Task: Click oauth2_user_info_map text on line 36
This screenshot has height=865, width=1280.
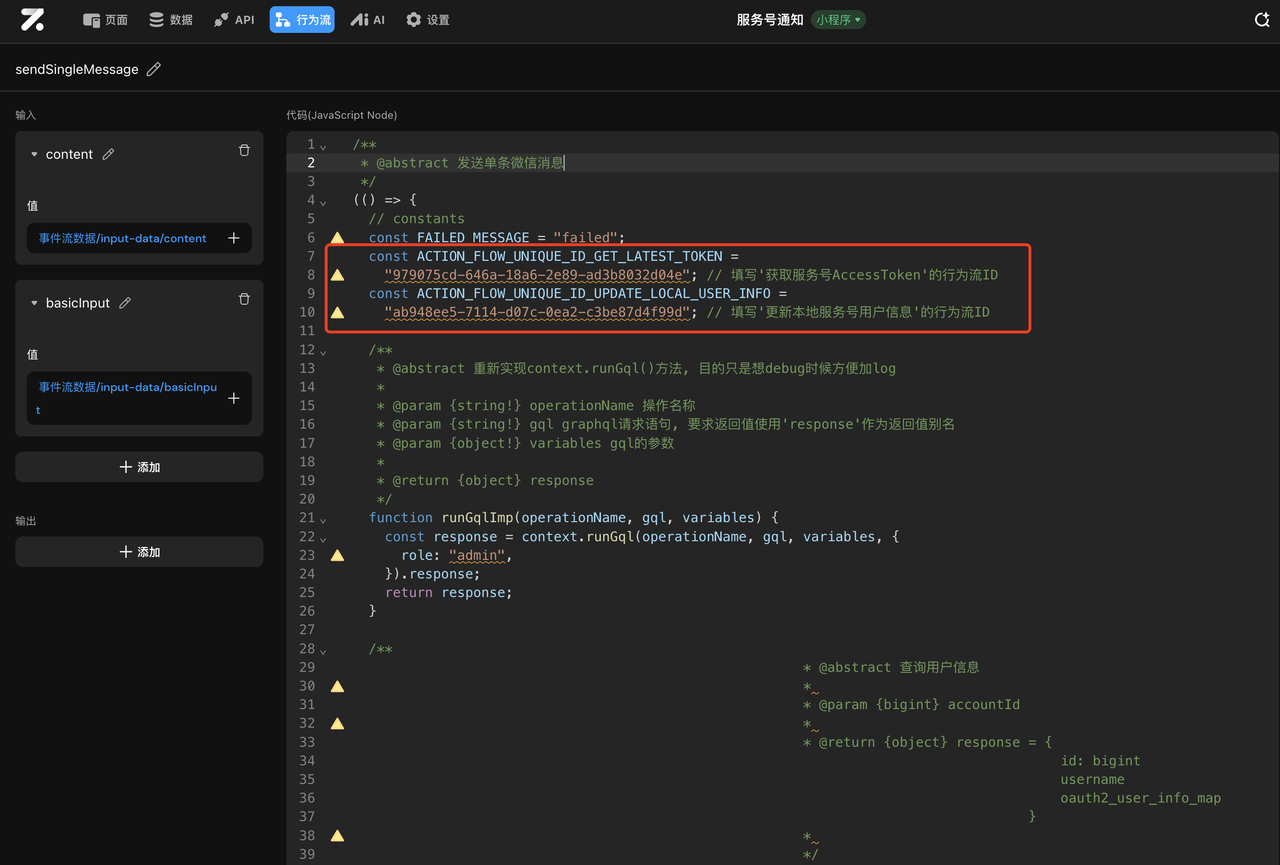Action: tap(1141, 798)
